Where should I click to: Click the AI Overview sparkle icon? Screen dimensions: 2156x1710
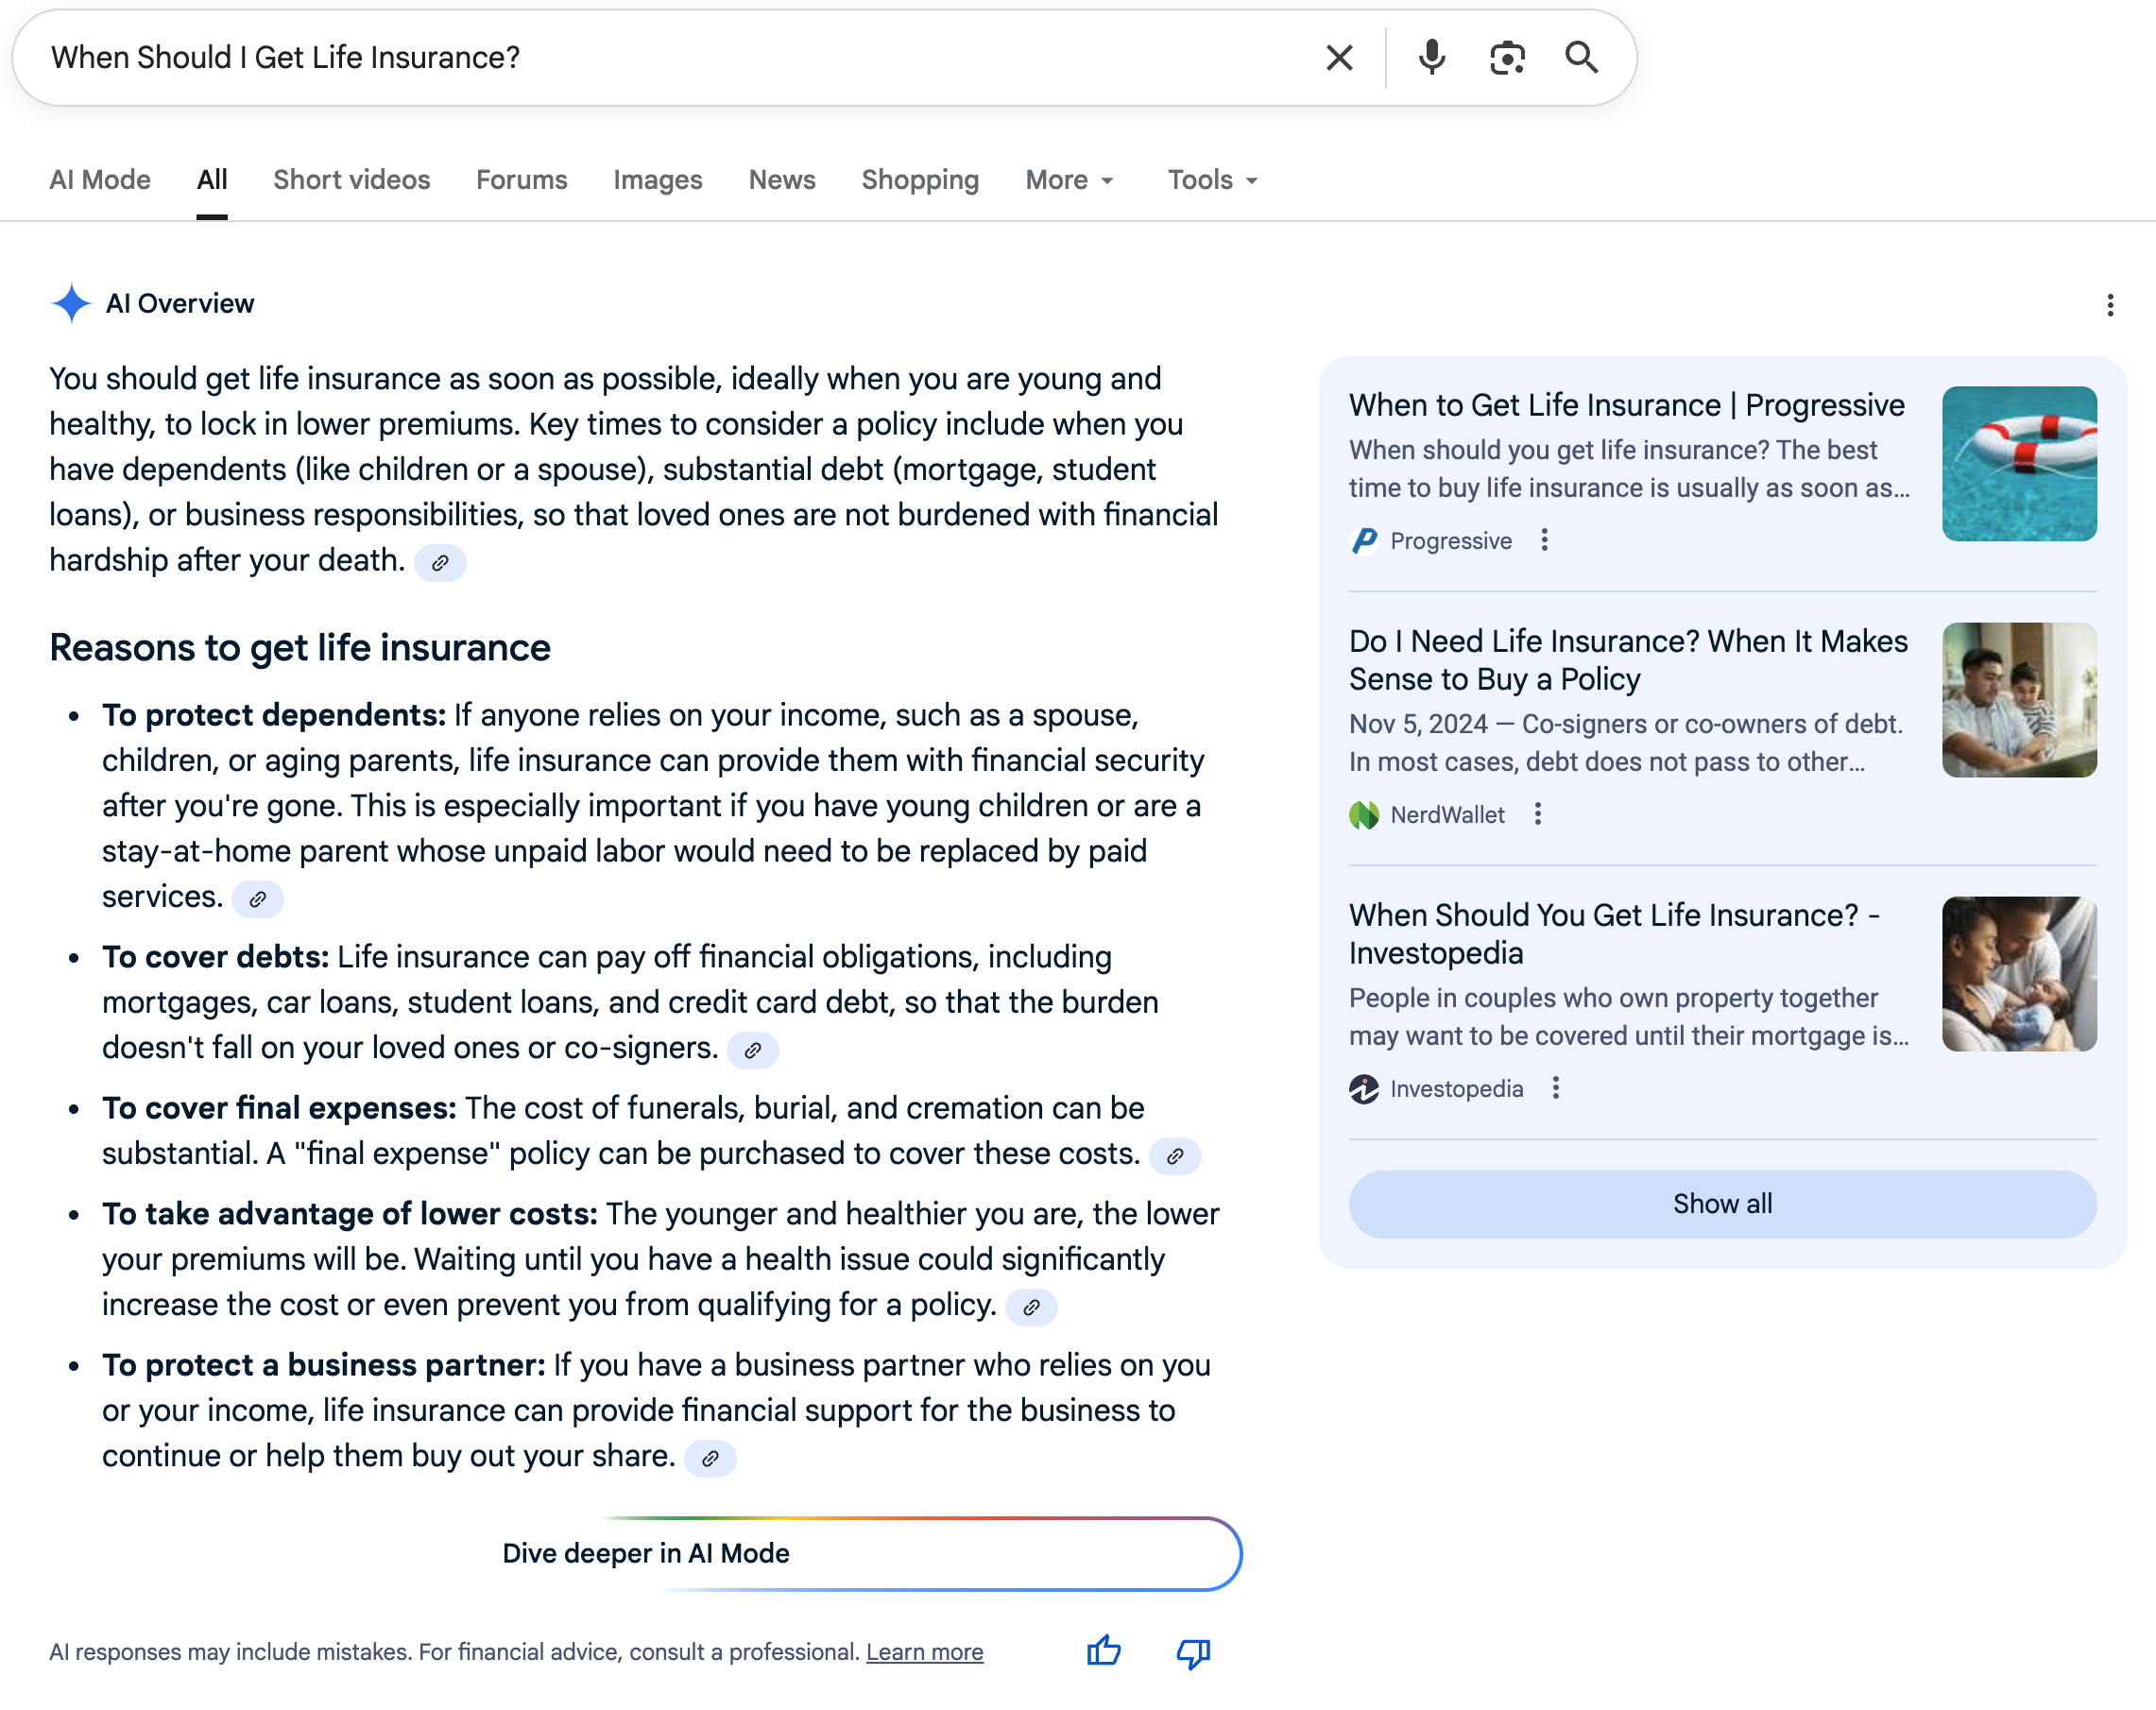pyautogui.click(x=70, y=302)
